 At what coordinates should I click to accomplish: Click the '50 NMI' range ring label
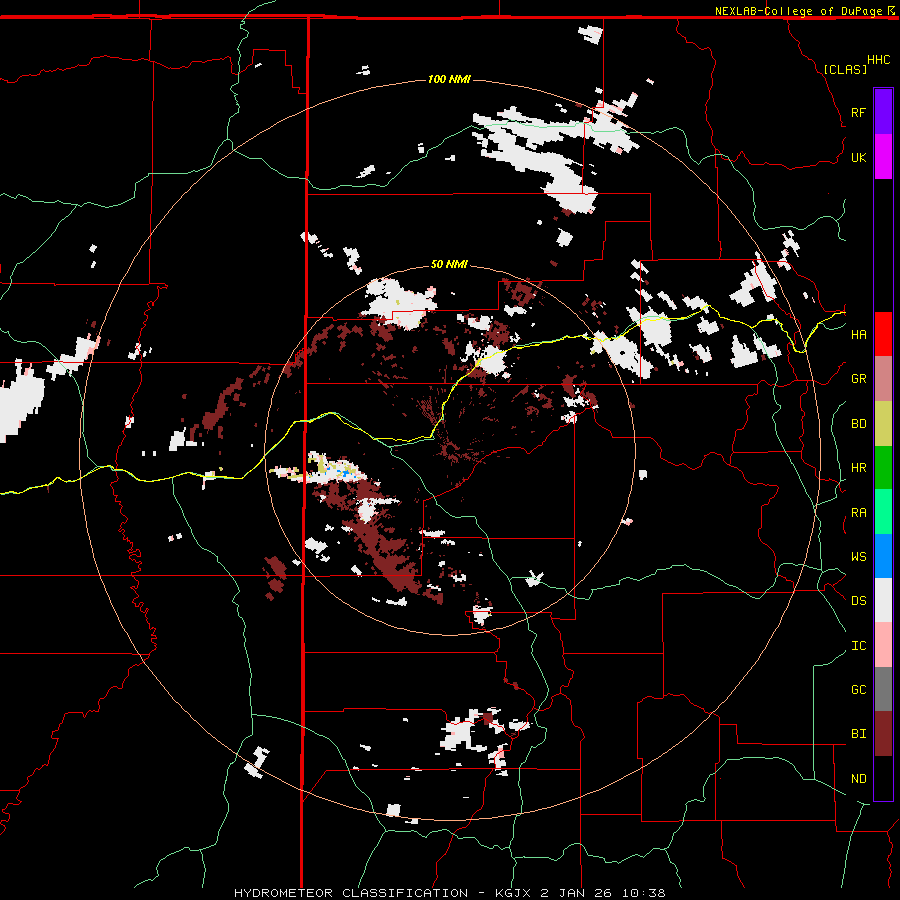coord(449,264)
